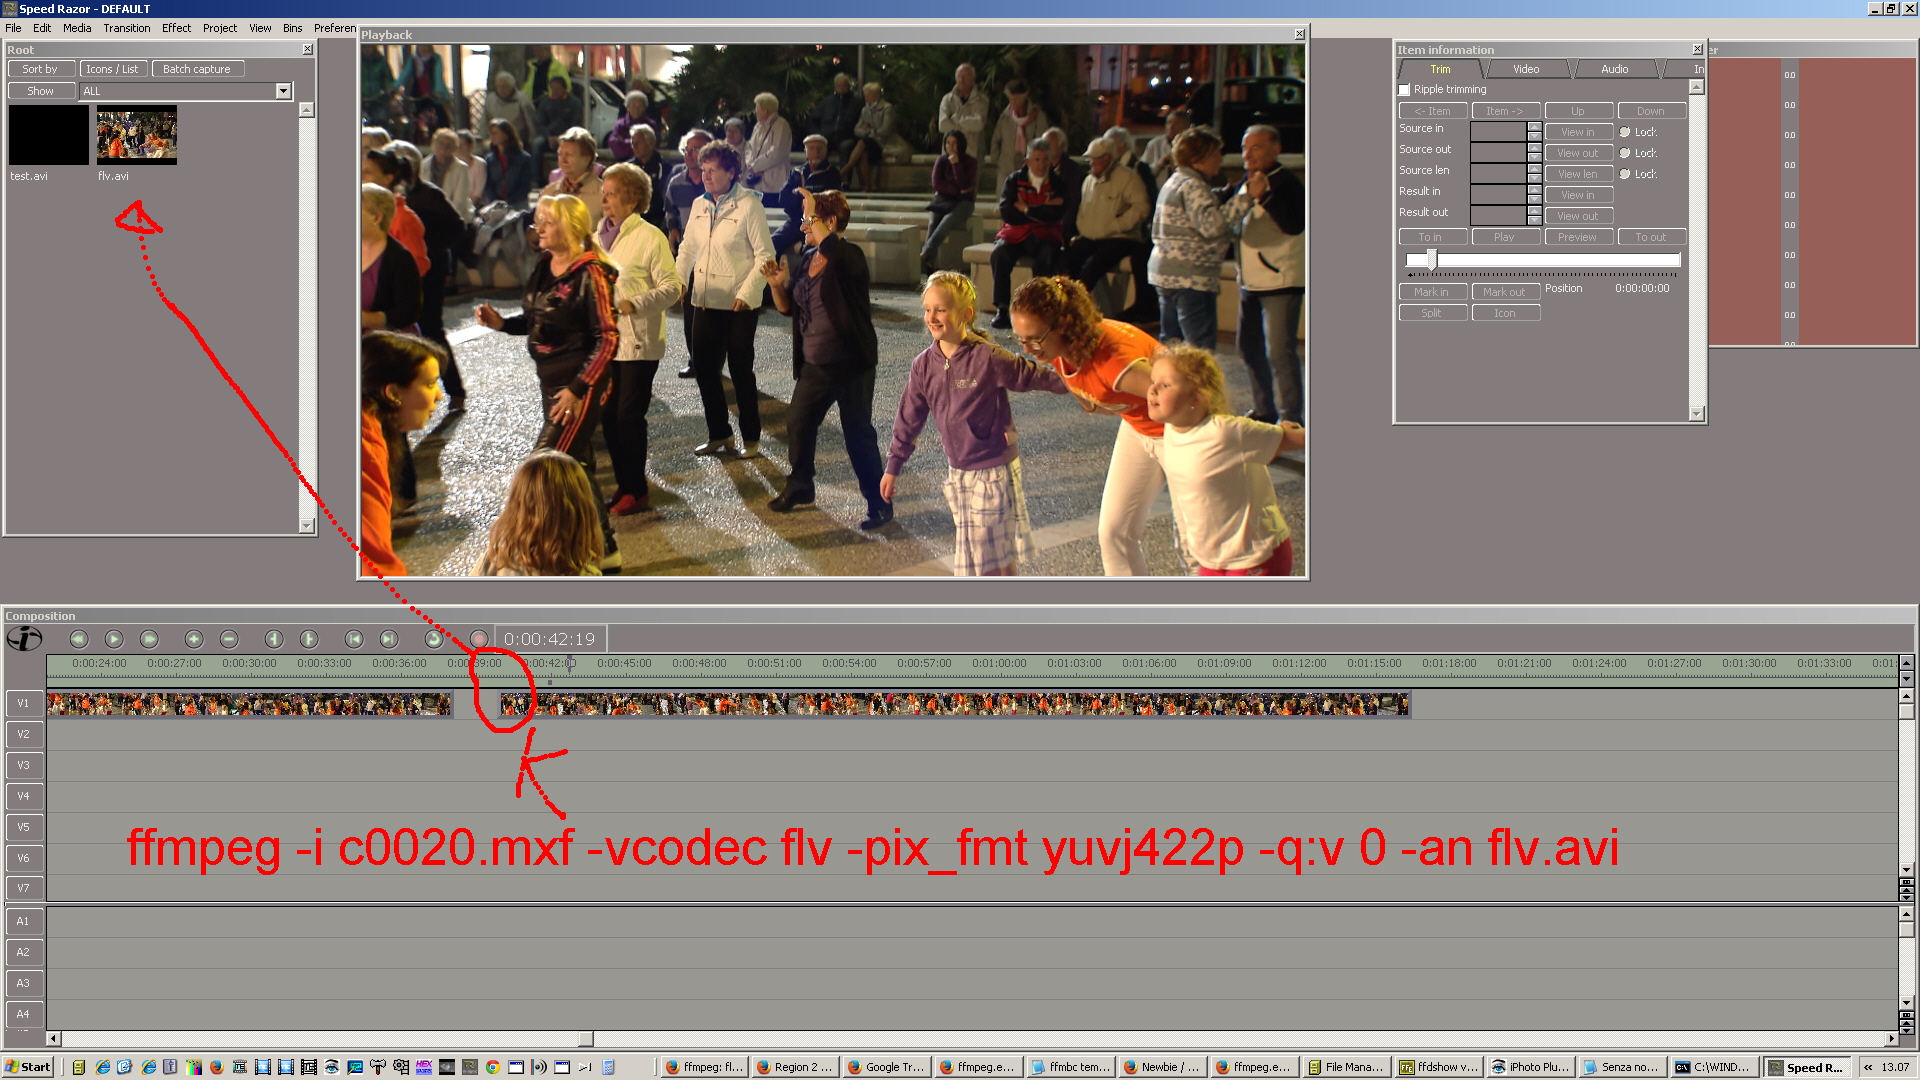
Task: Enable the Ripple trimming checkbox
Action: pyautogui.click(x=1404, y=90)
